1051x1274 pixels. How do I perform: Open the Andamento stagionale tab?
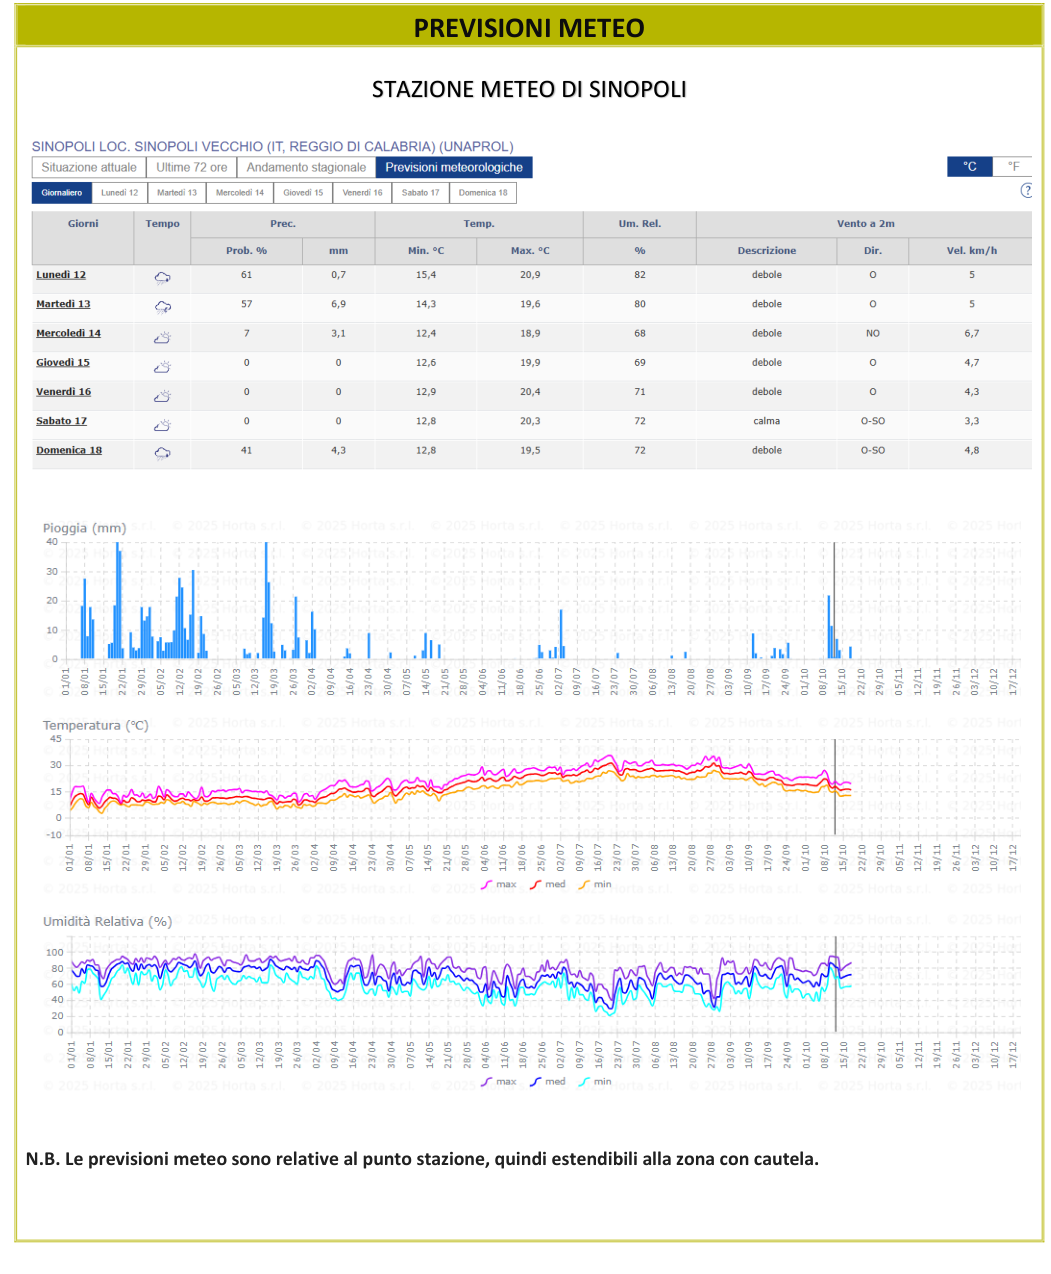[306, 168]
